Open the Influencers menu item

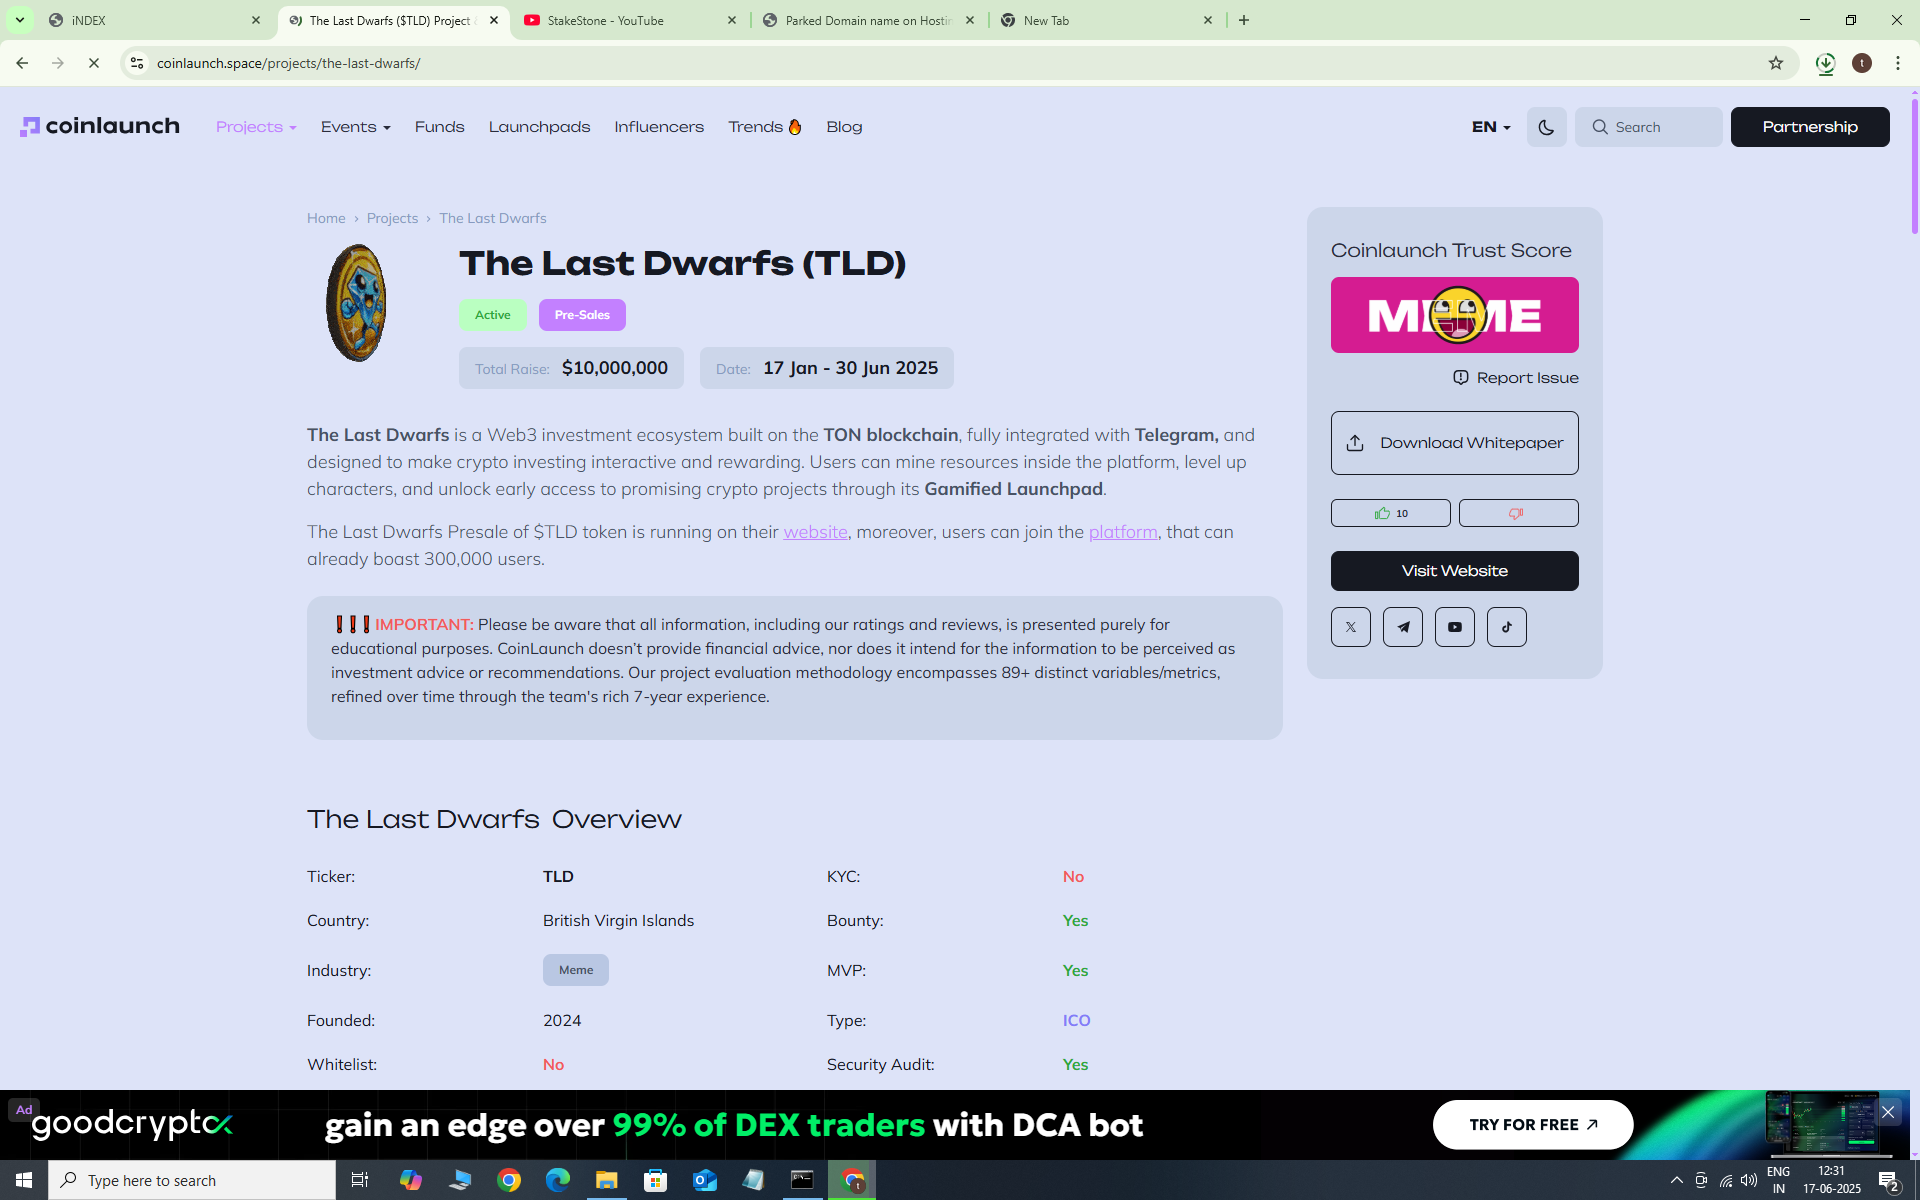click(x=659, y=127)
